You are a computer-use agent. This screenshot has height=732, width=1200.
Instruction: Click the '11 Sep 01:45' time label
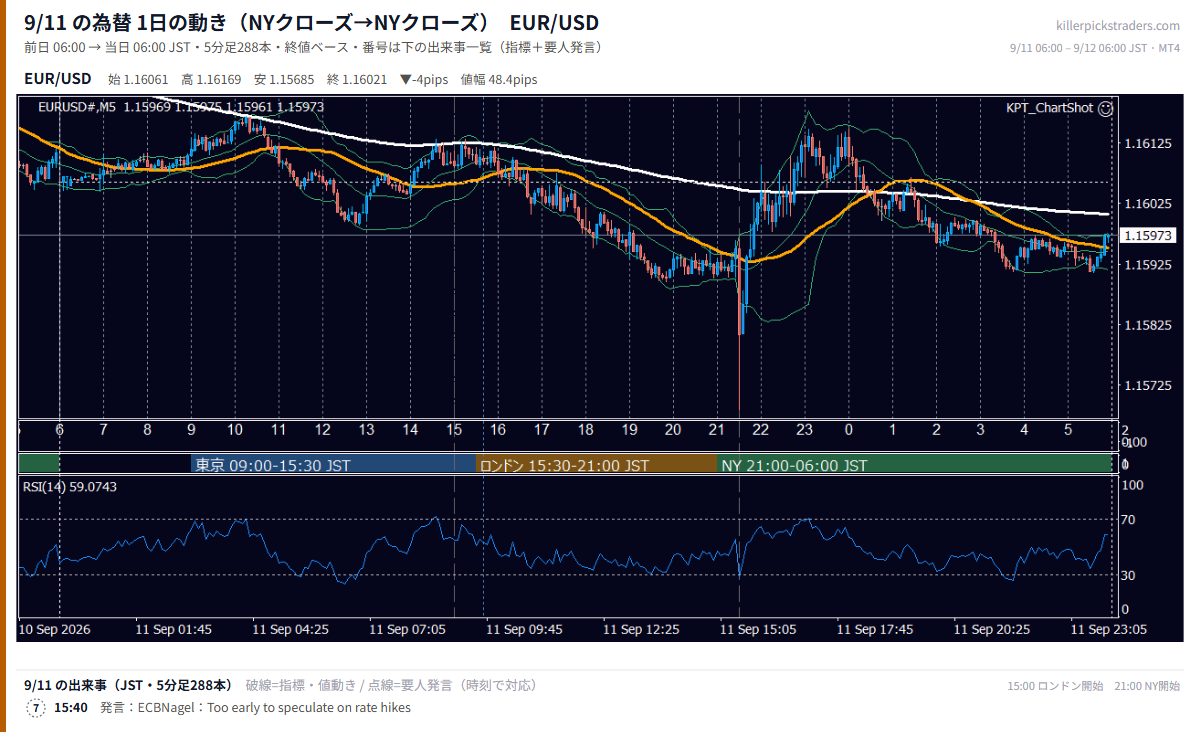pos(173,630)
